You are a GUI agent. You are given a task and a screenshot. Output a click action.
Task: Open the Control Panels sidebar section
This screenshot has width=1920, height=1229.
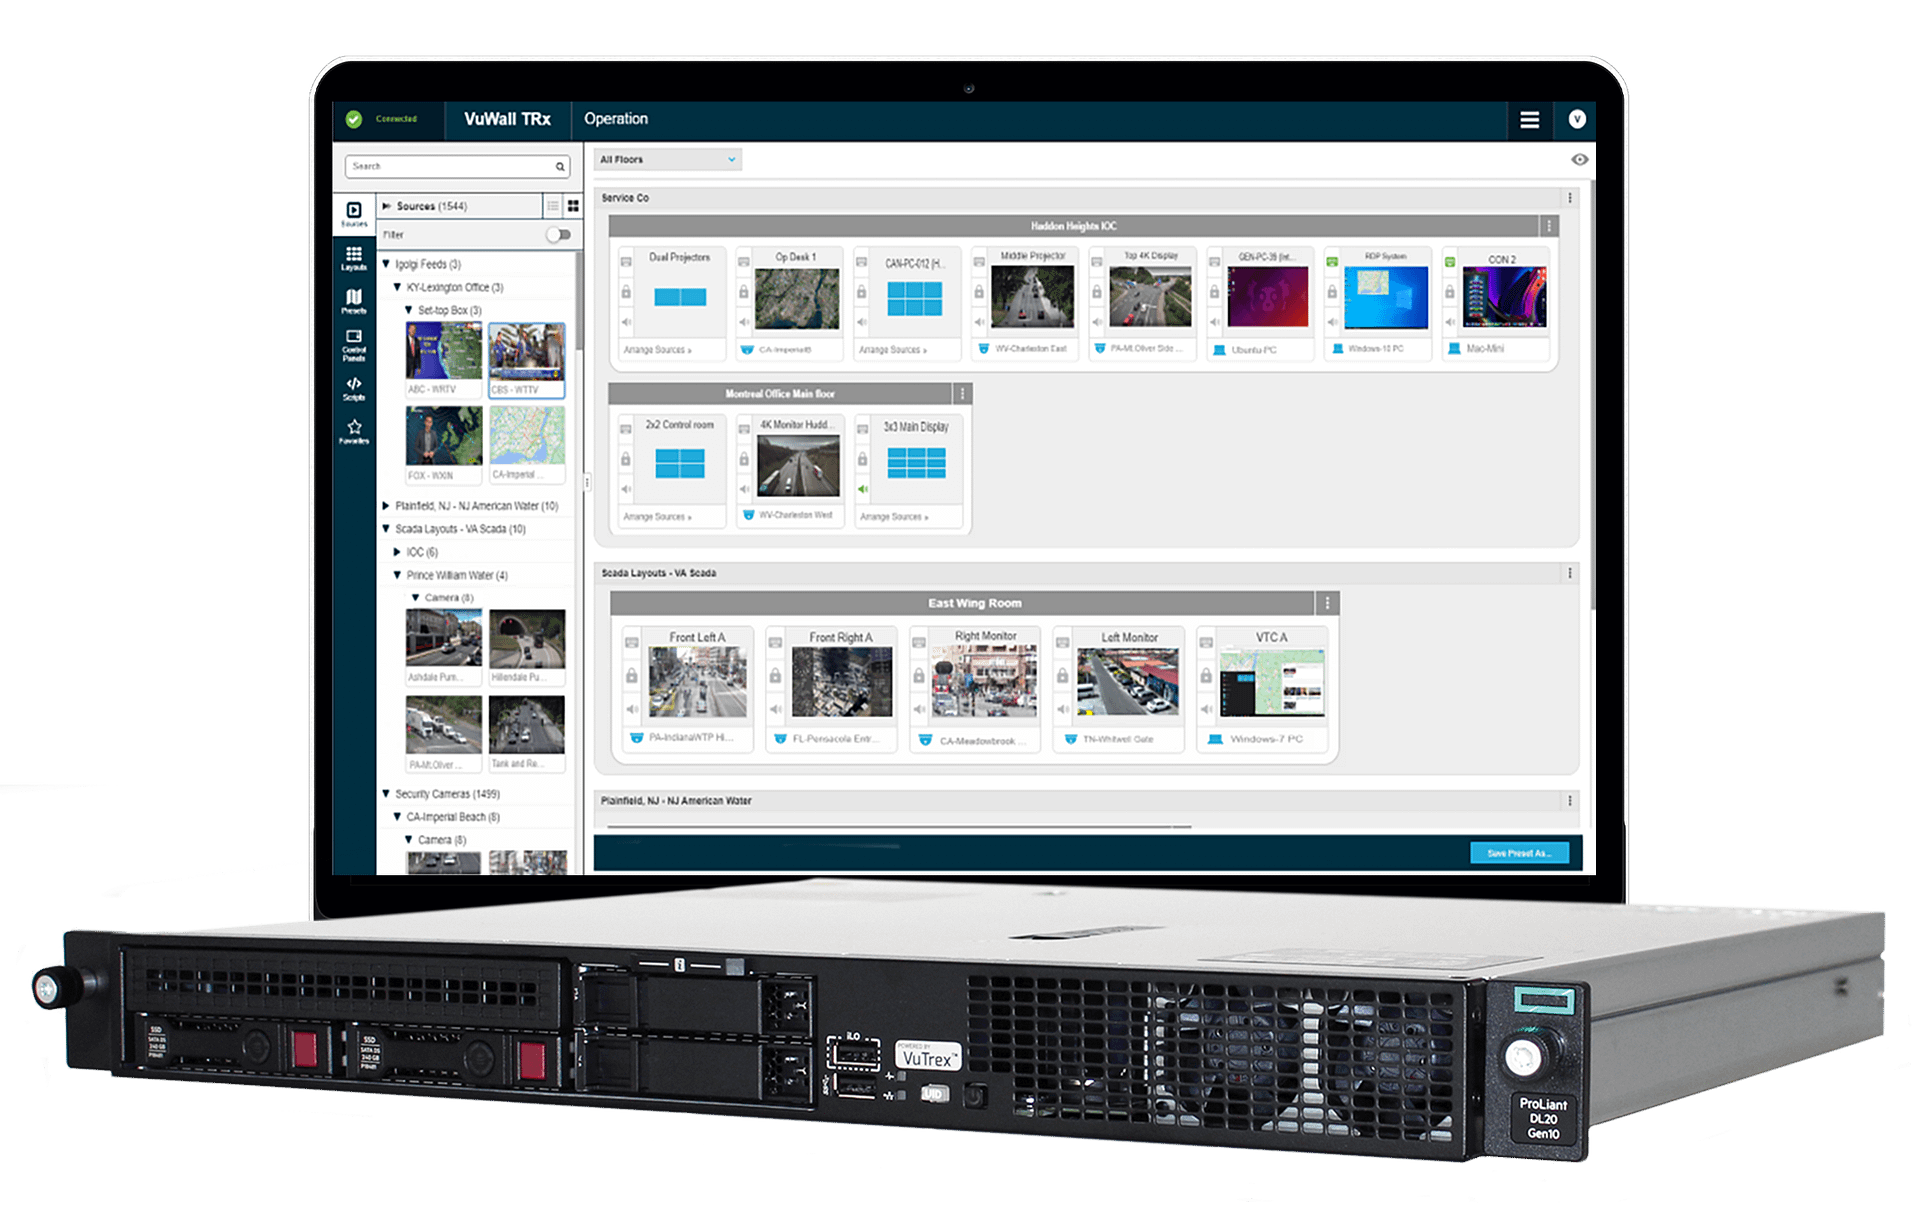click(354, 345)
